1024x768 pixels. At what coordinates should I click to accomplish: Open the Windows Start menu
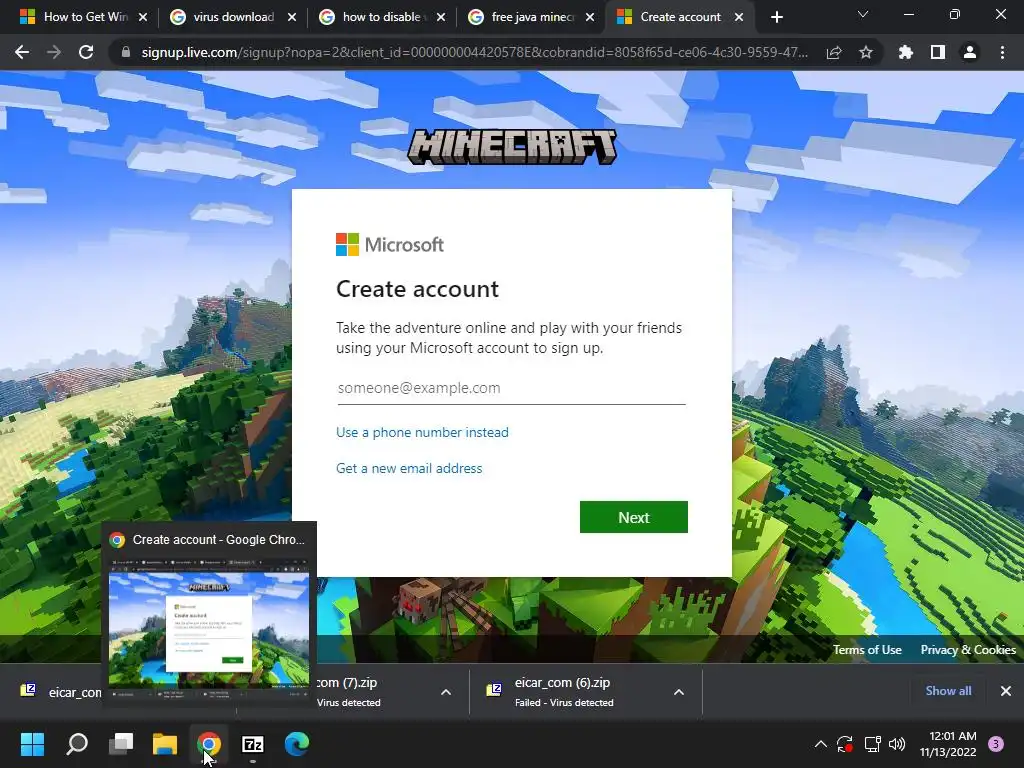(x=32, y=743)
